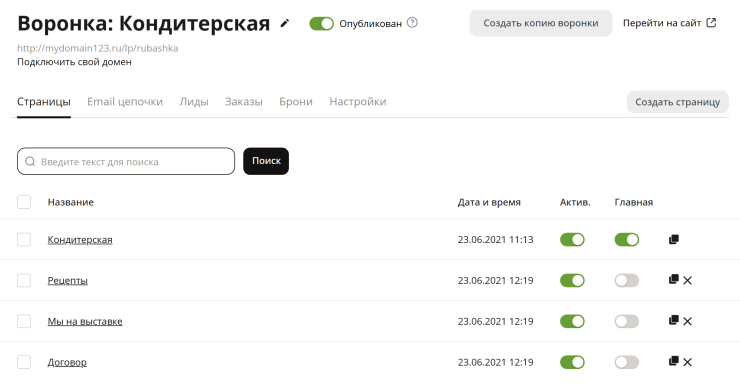
Task: Focus the Введите текст для поиска field
Action: click(x=126, y=161)
